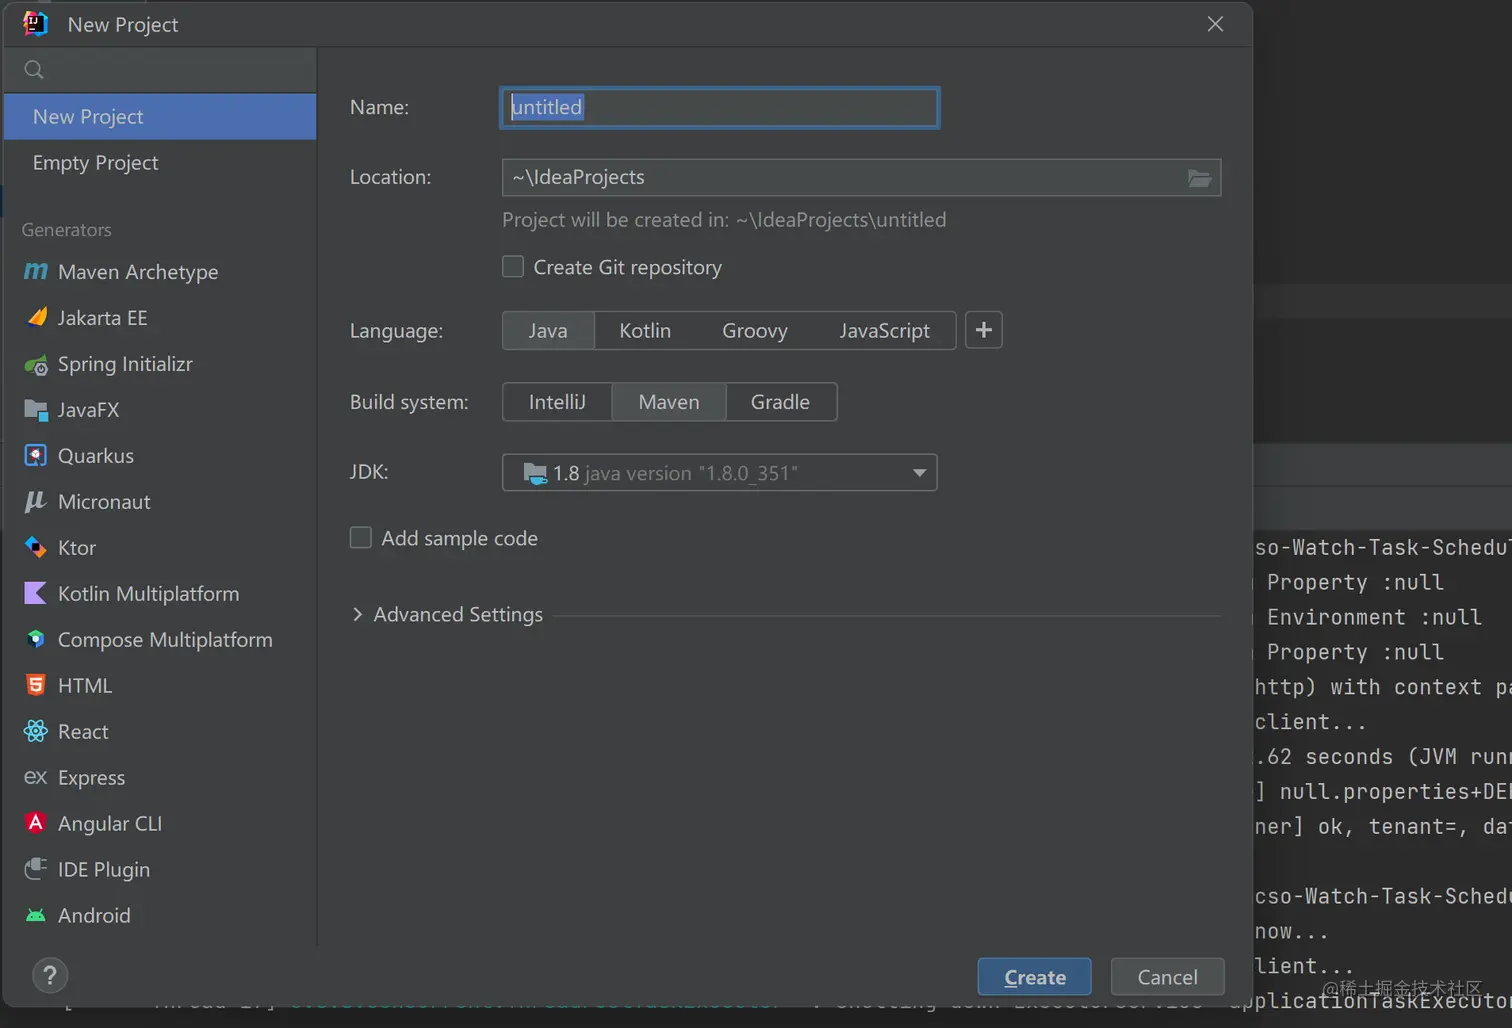Select Empty Project in sidebar
Viewport: 1512px width, 1028px height.
tap(96, 163)
